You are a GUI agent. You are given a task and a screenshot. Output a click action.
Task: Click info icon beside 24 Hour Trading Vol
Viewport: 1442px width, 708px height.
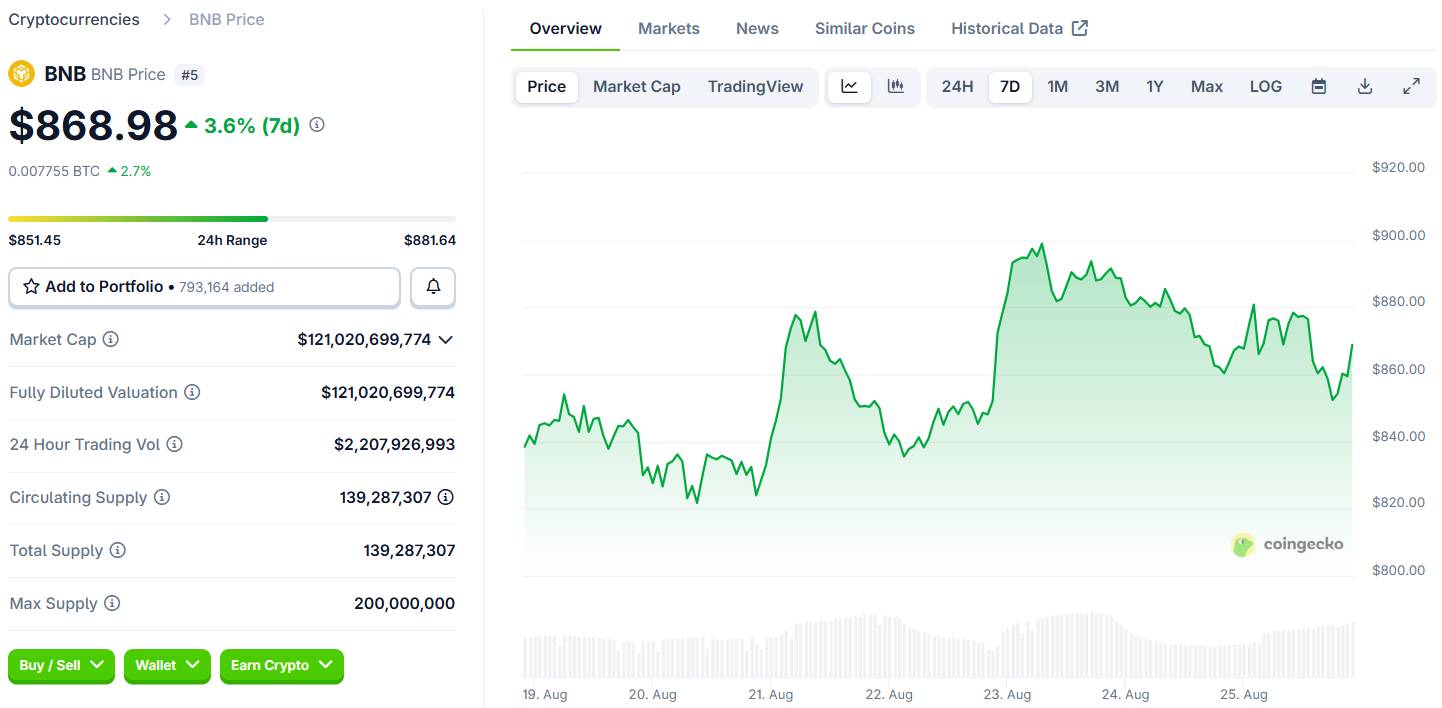click(x=174, y=445)
